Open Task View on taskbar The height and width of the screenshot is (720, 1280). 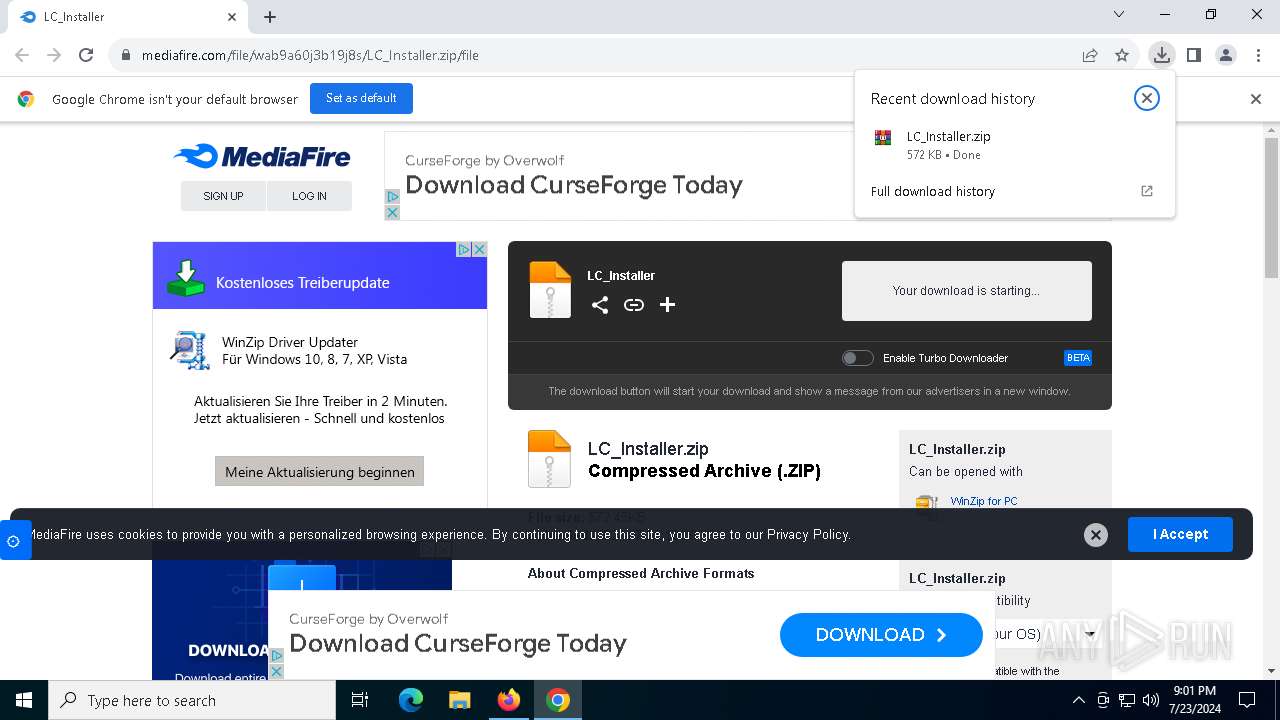click(360, 700)
